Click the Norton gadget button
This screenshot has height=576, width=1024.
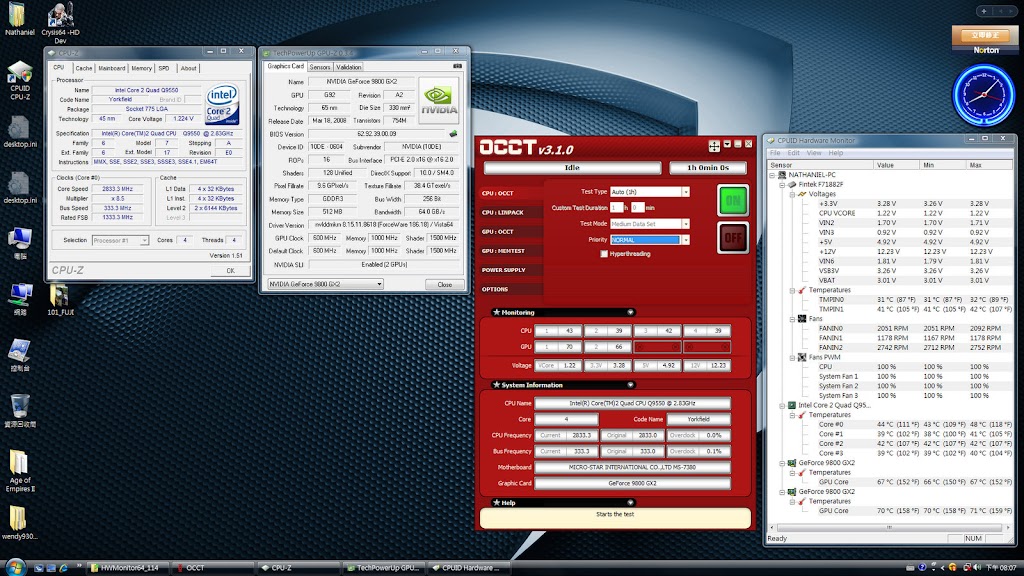coord(985,35)
